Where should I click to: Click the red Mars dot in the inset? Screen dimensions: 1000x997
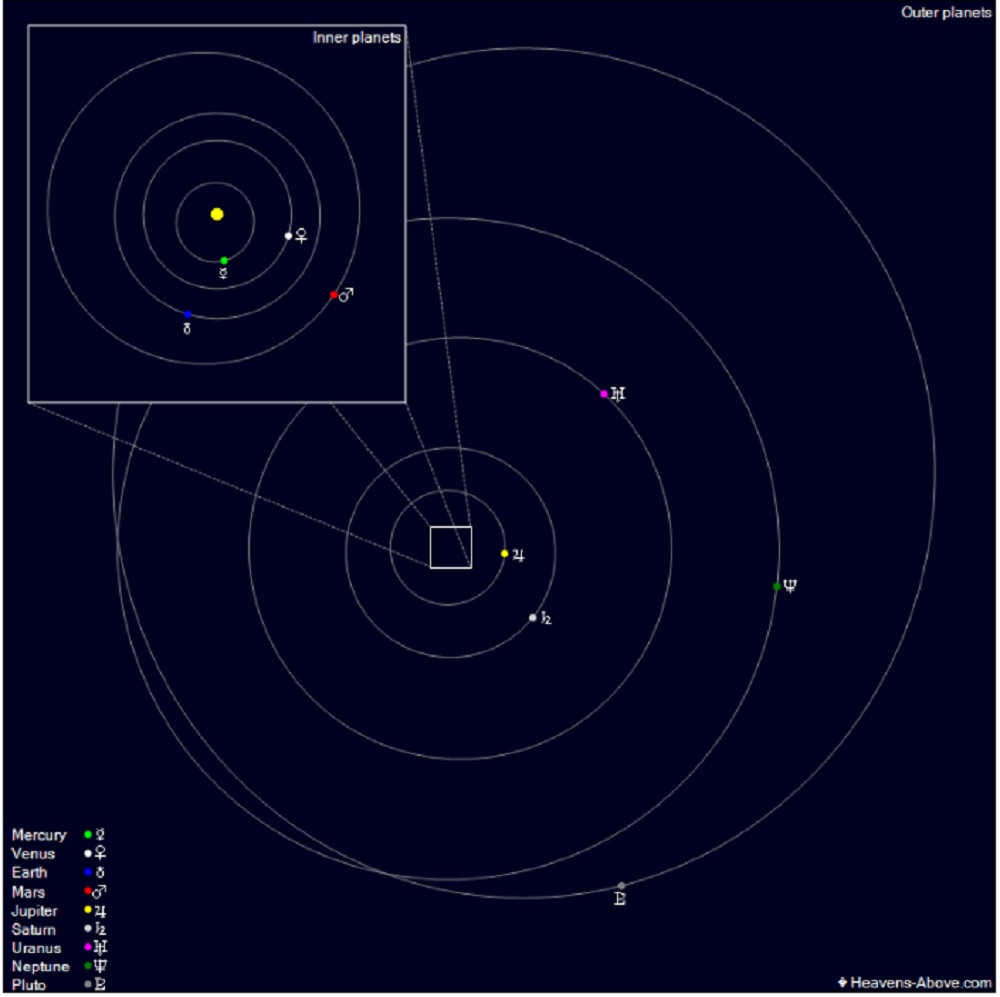pos(334,295)
